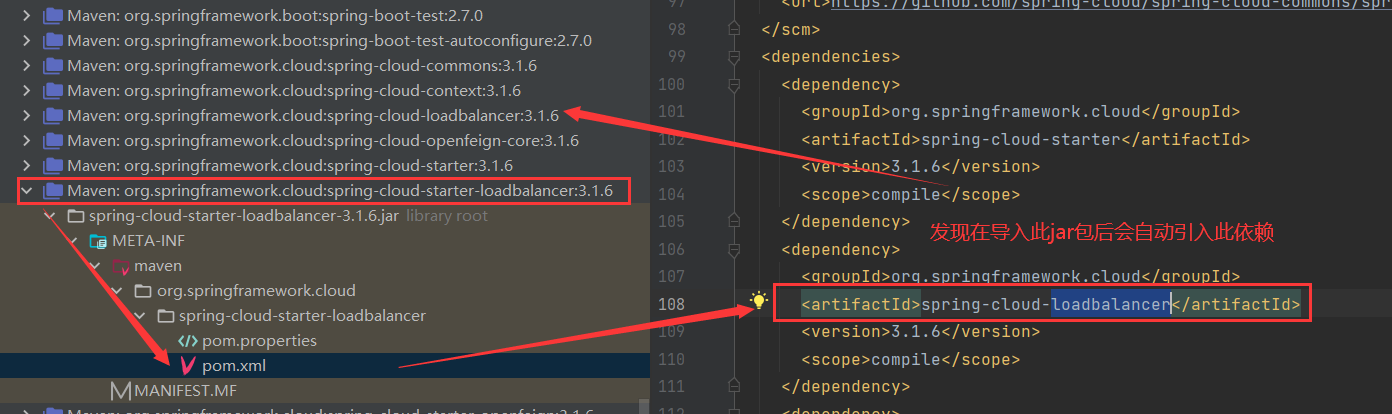This screenshot has width=1392, height=414.
Task: Expand the spring-cloud-commons:3.1.6 library node
Action: [x=27, y=66]
